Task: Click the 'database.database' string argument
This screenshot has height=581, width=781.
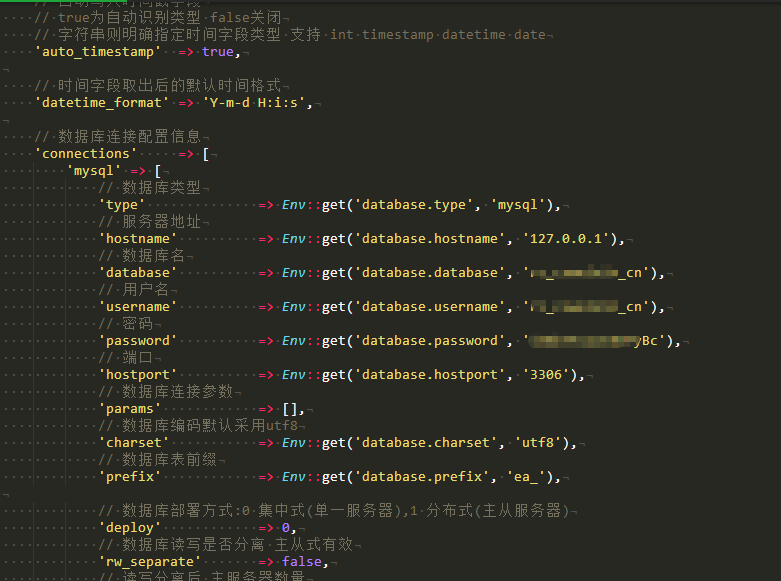Action: pos(430,272)
